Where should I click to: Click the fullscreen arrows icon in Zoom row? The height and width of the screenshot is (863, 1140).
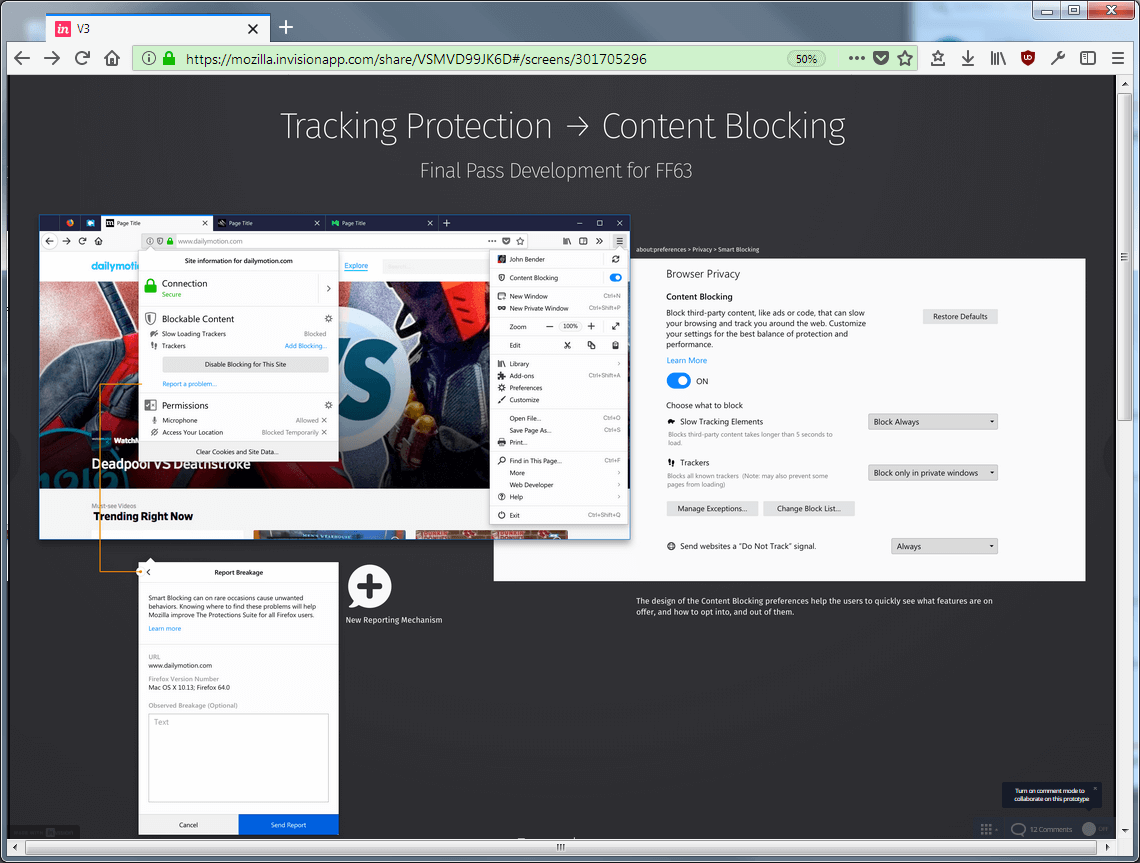[x=615, y=326]
